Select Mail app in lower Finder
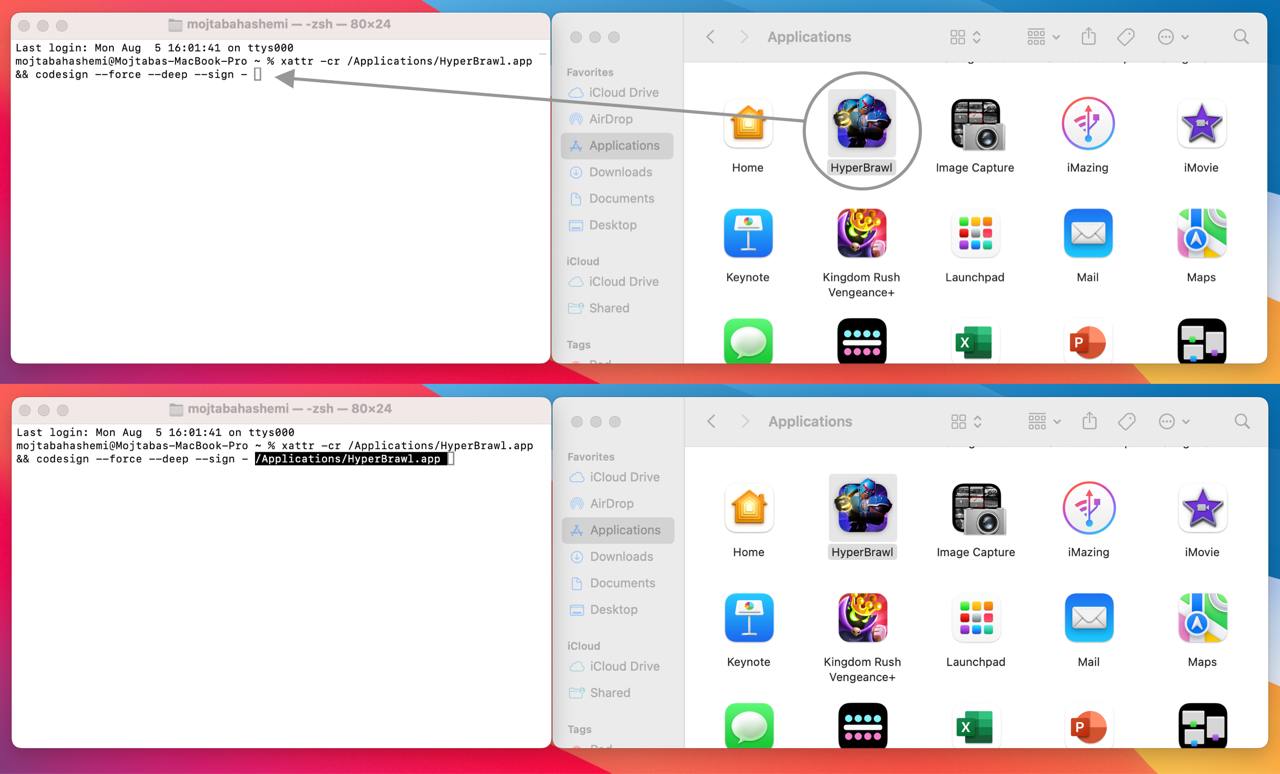Screen dimensions: 1280x774 click(x=1089, y=618)
